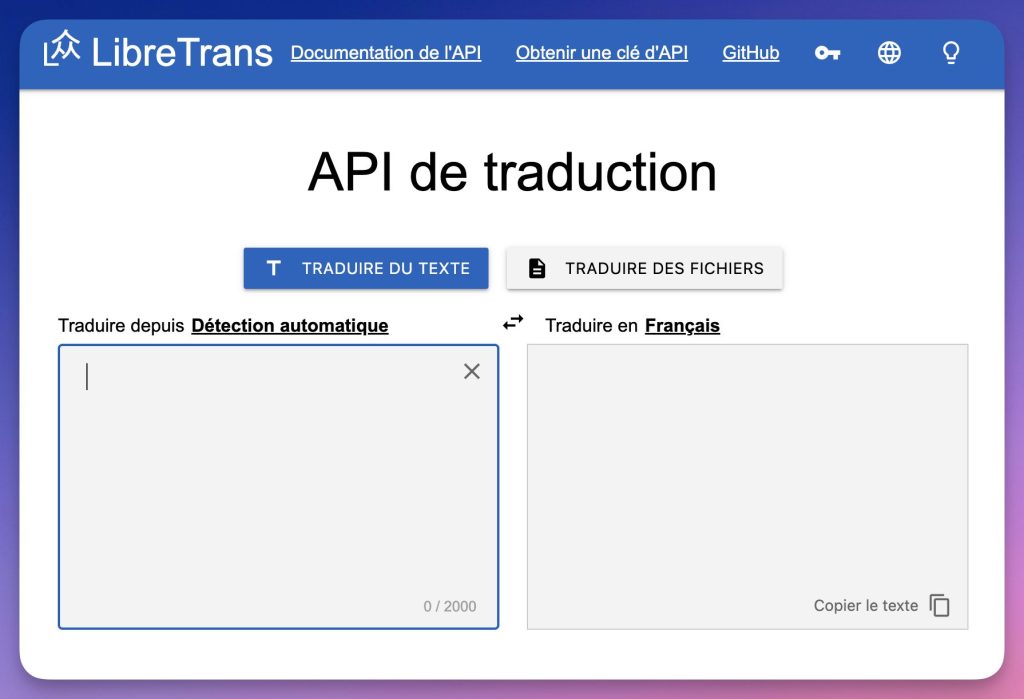Click the document icon on the files button
The width and height of the screenshot is (1024, 699).
pos(537,268)
